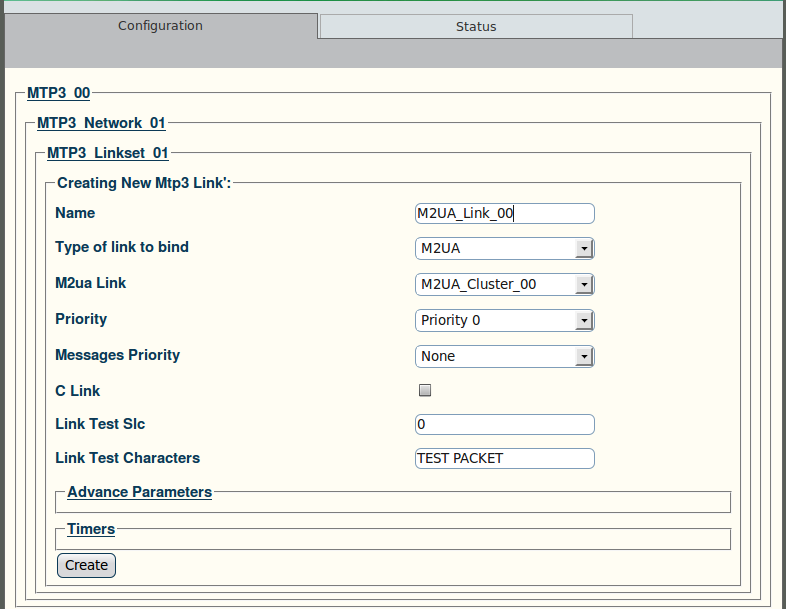786x609 pixels.
Task: Select the None messages priority combo
Action: (505, 357)
